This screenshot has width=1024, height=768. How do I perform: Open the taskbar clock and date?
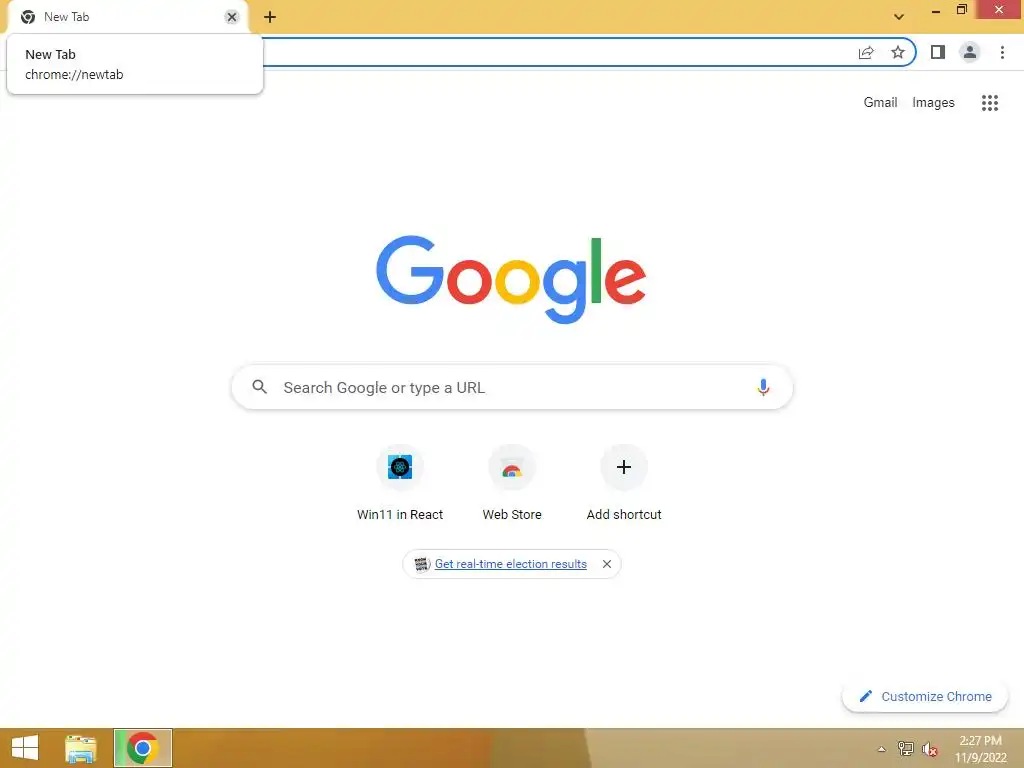tap(980, 749)
